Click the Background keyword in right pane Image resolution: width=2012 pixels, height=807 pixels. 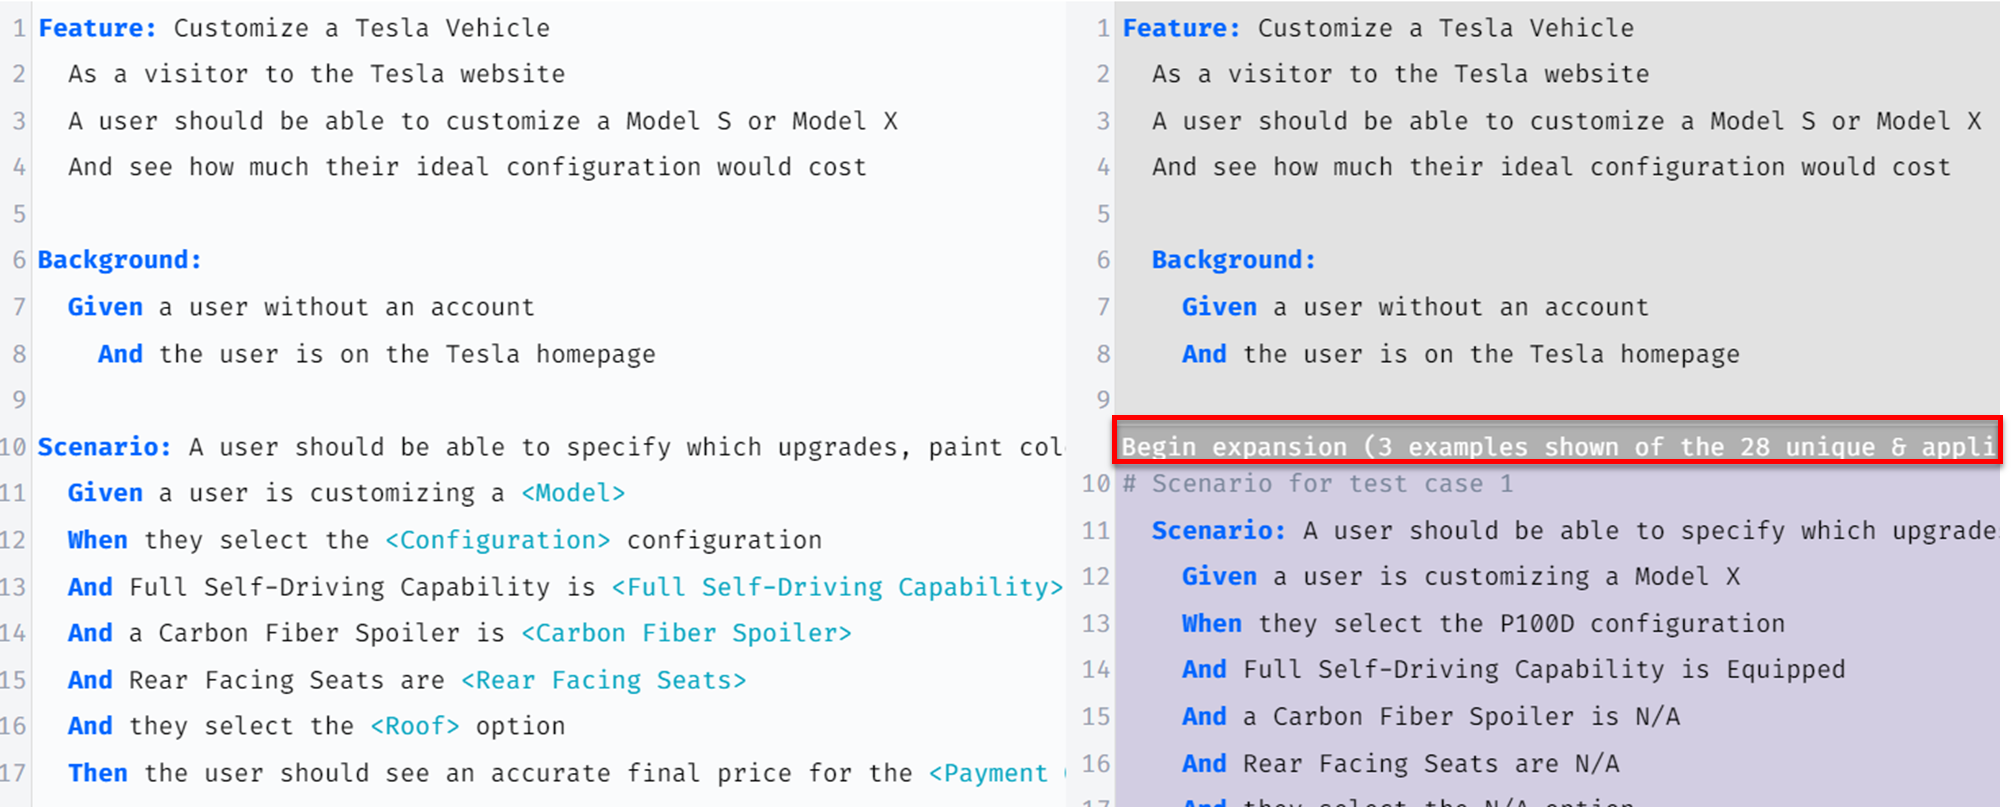[x=1234, y=260]
